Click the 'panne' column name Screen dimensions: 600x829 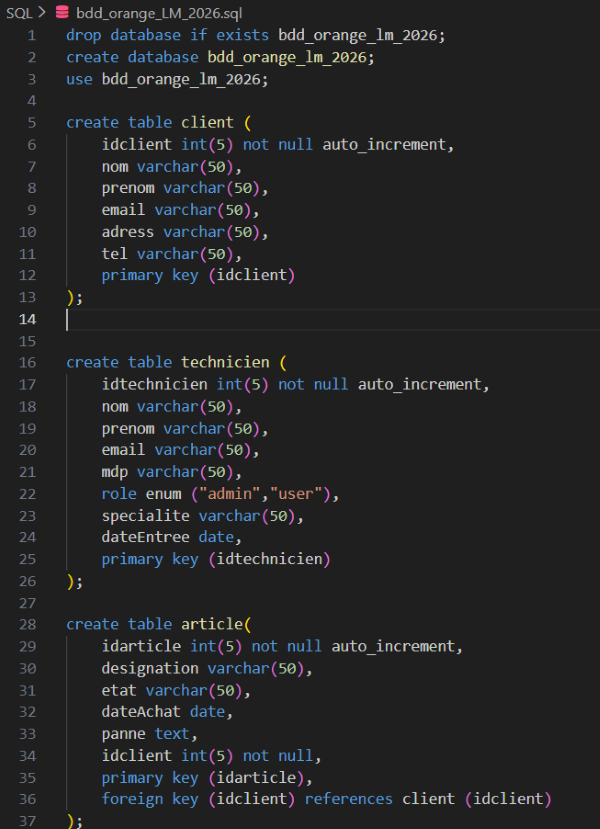click(124, 734)
